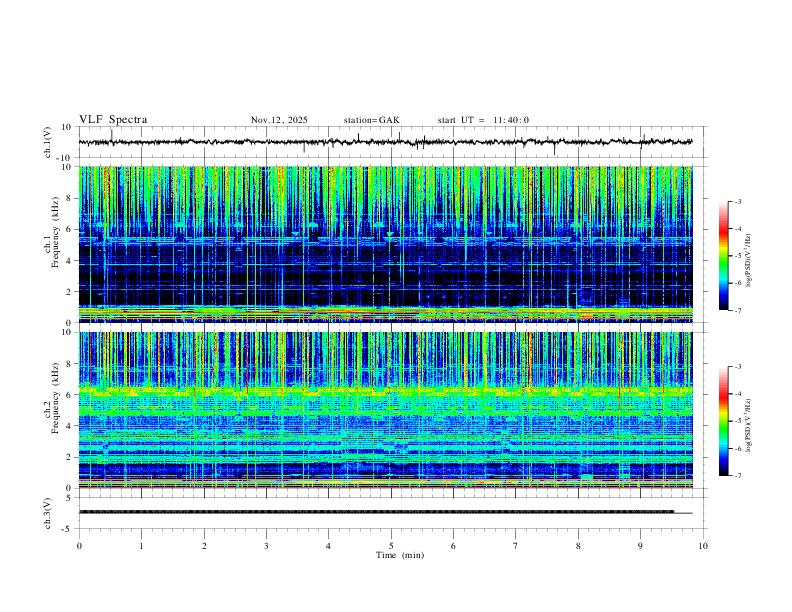Image resolution: width=792 pixels, height=612 pixels.
Task: Select the "start UT = 11:40:0" header text
Action: click(483, 120)
